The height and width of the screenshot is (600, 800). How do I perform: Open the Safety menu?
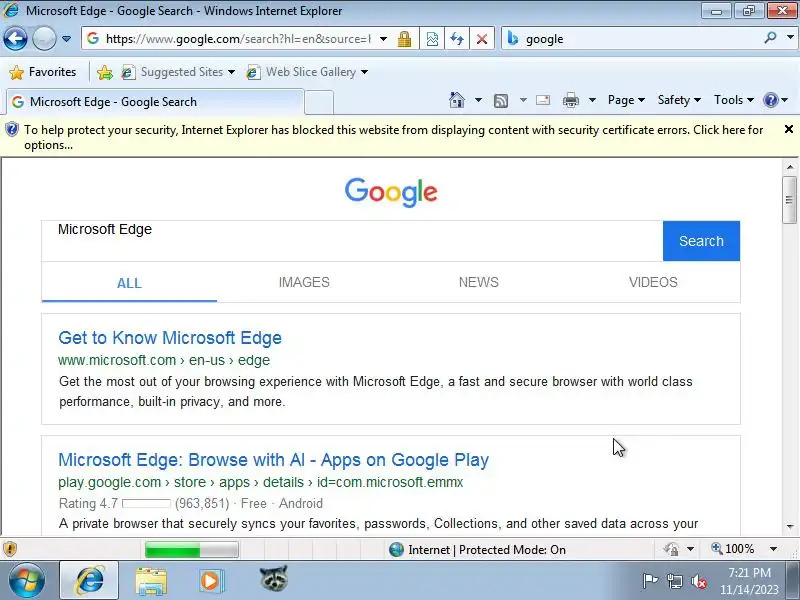679,100
